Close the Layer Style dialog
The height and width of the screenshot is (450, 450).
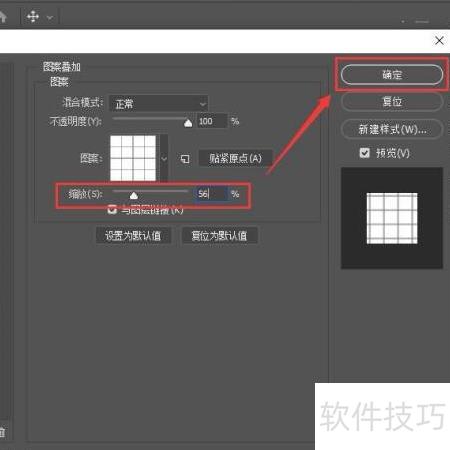click(439, 41)
